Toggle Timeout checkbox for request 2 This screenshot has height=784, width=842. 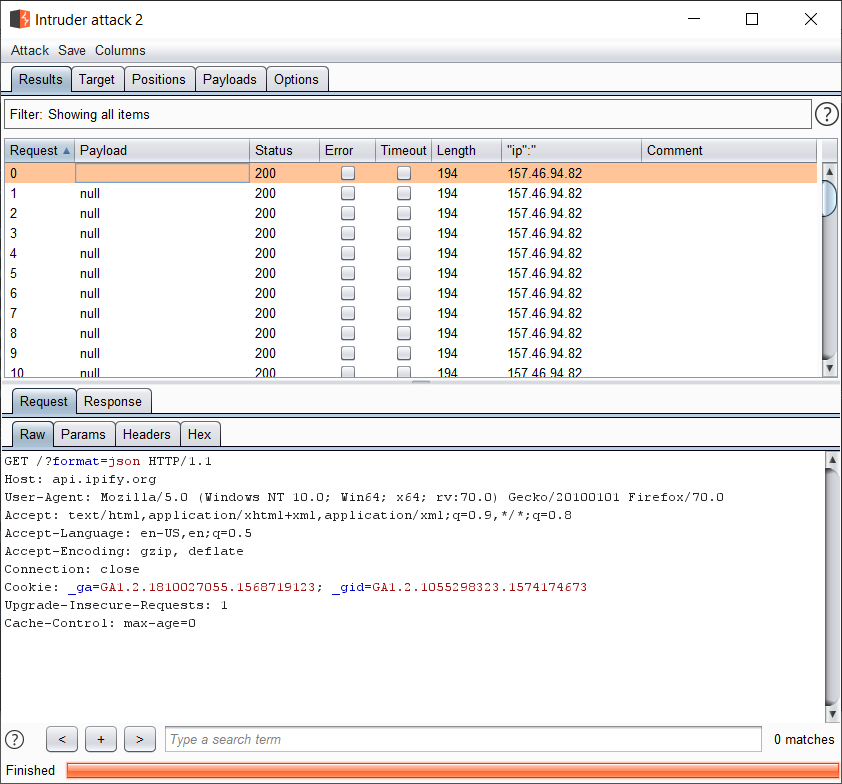point(404,213)
